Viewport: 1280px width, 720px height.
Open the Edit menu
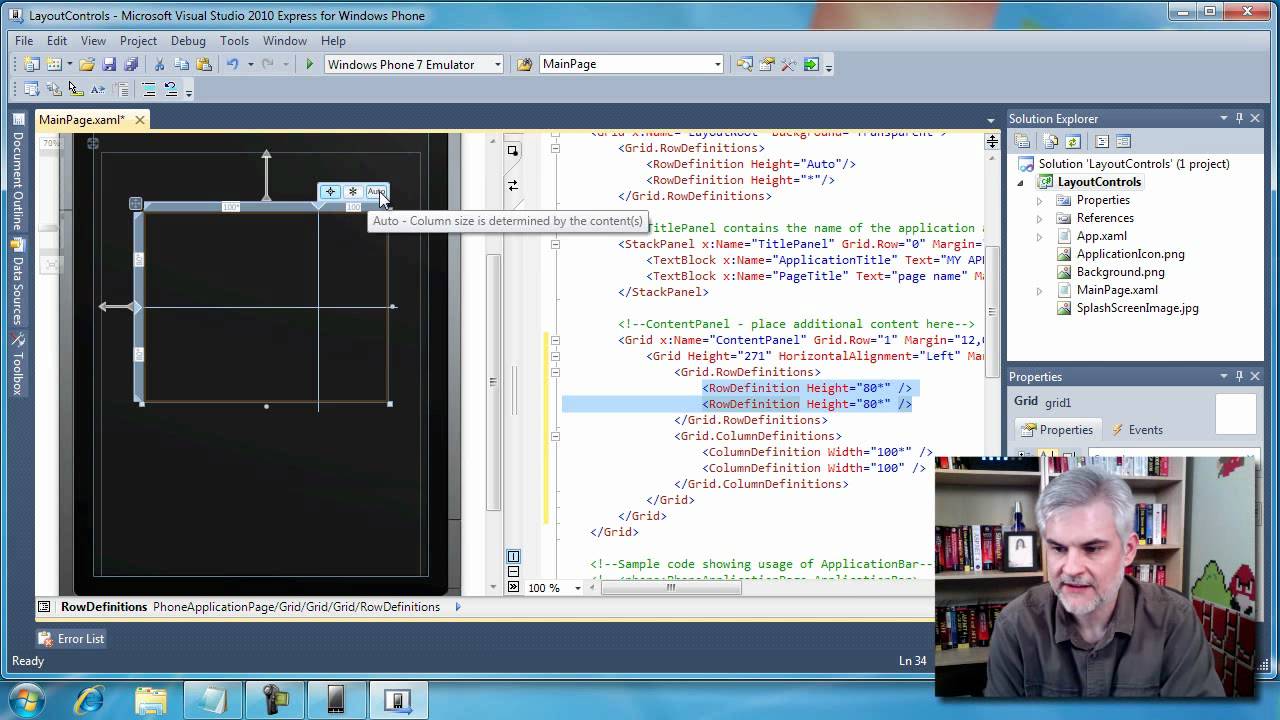coord(57,41)
